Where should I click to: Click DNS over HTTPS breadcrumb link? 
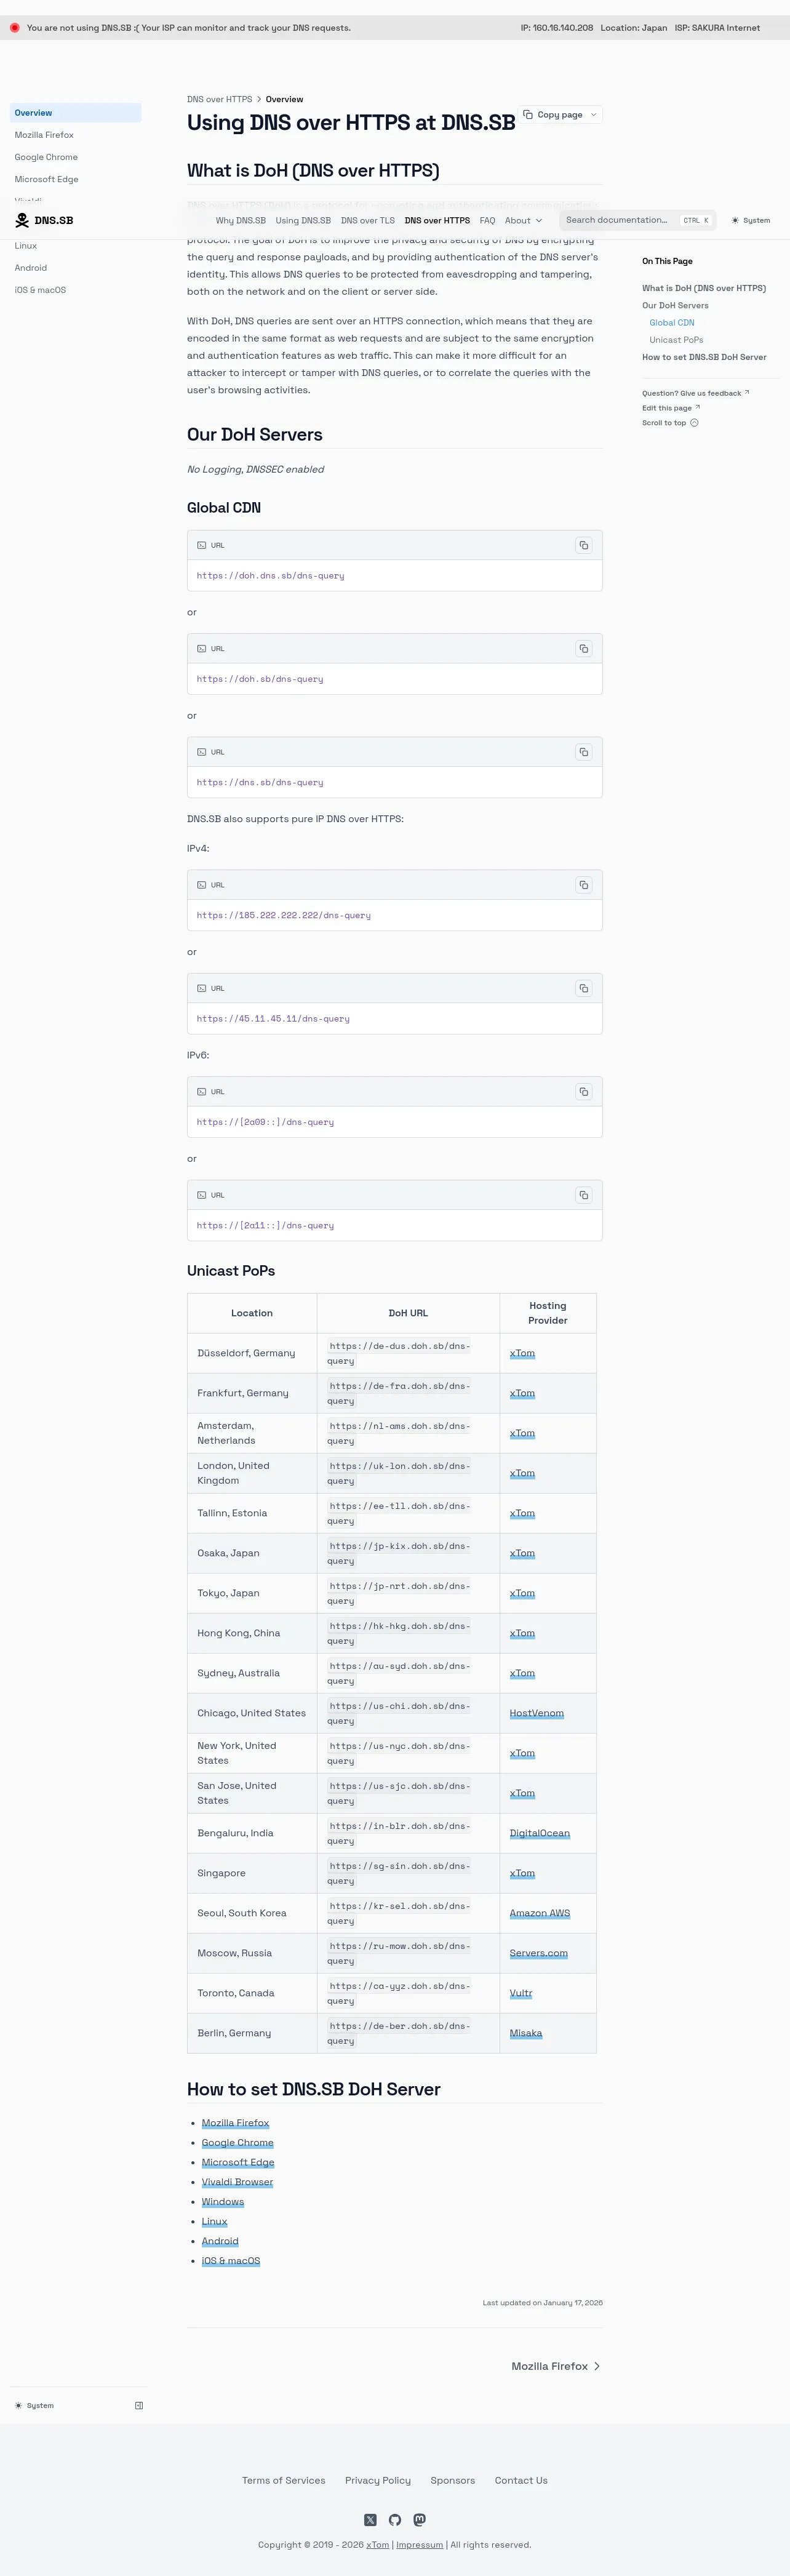pos(219,99)
